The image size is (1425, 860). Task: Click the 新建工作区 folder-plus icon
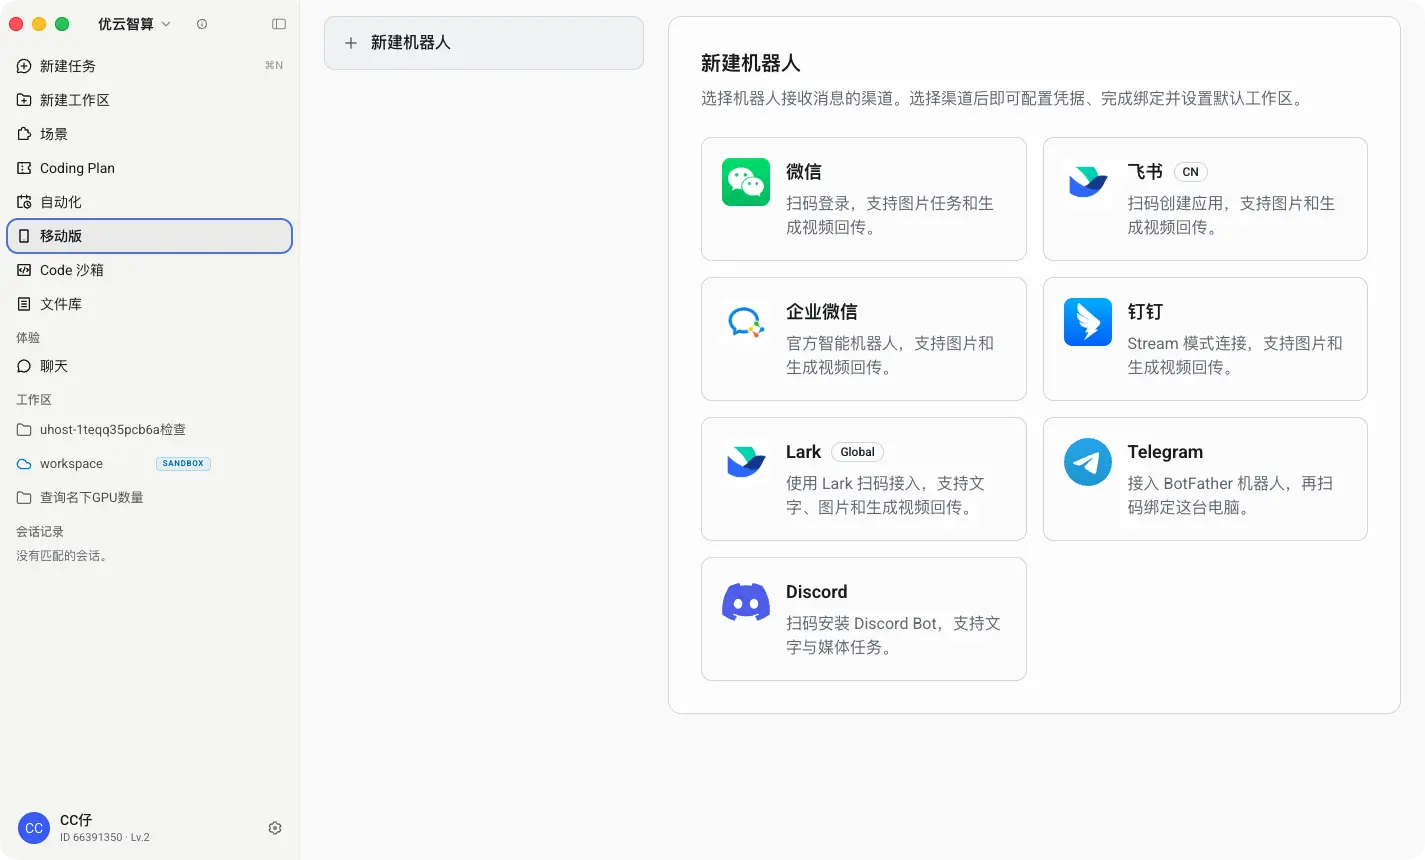pyautogui.click(x=24, y=100)
